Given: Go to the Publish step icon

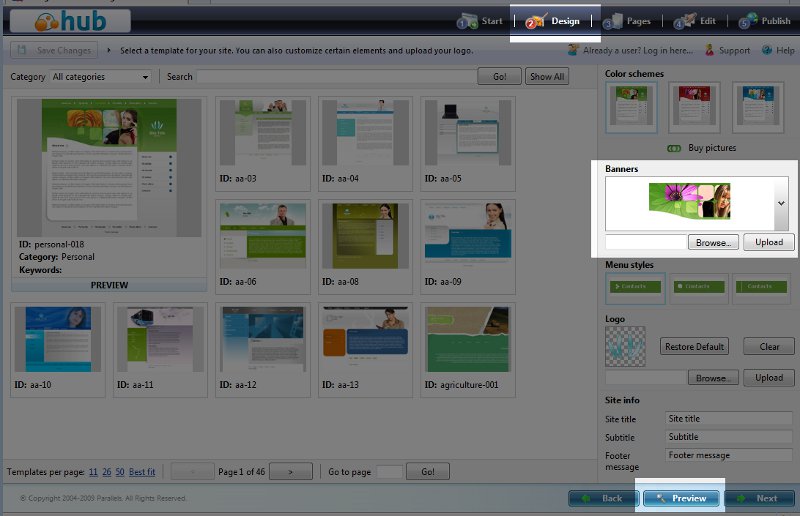Looking at the screenshot, I should (x=748, y=21).
